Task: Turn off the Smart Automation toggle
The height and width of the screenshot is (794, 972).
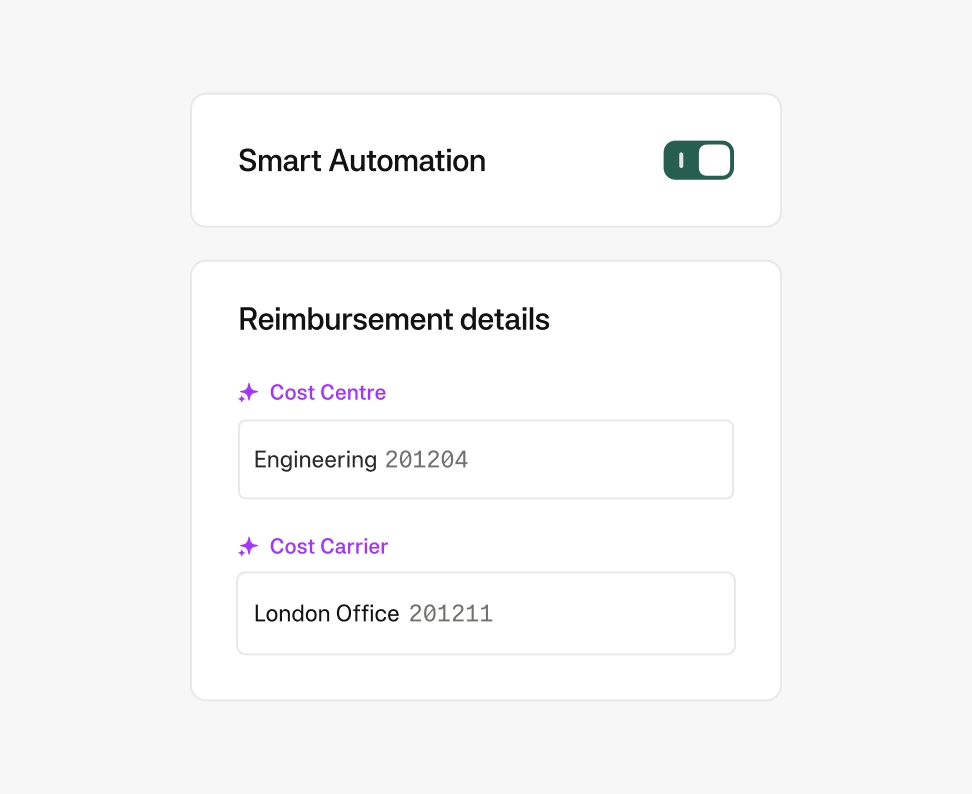Action: point(698,160)
